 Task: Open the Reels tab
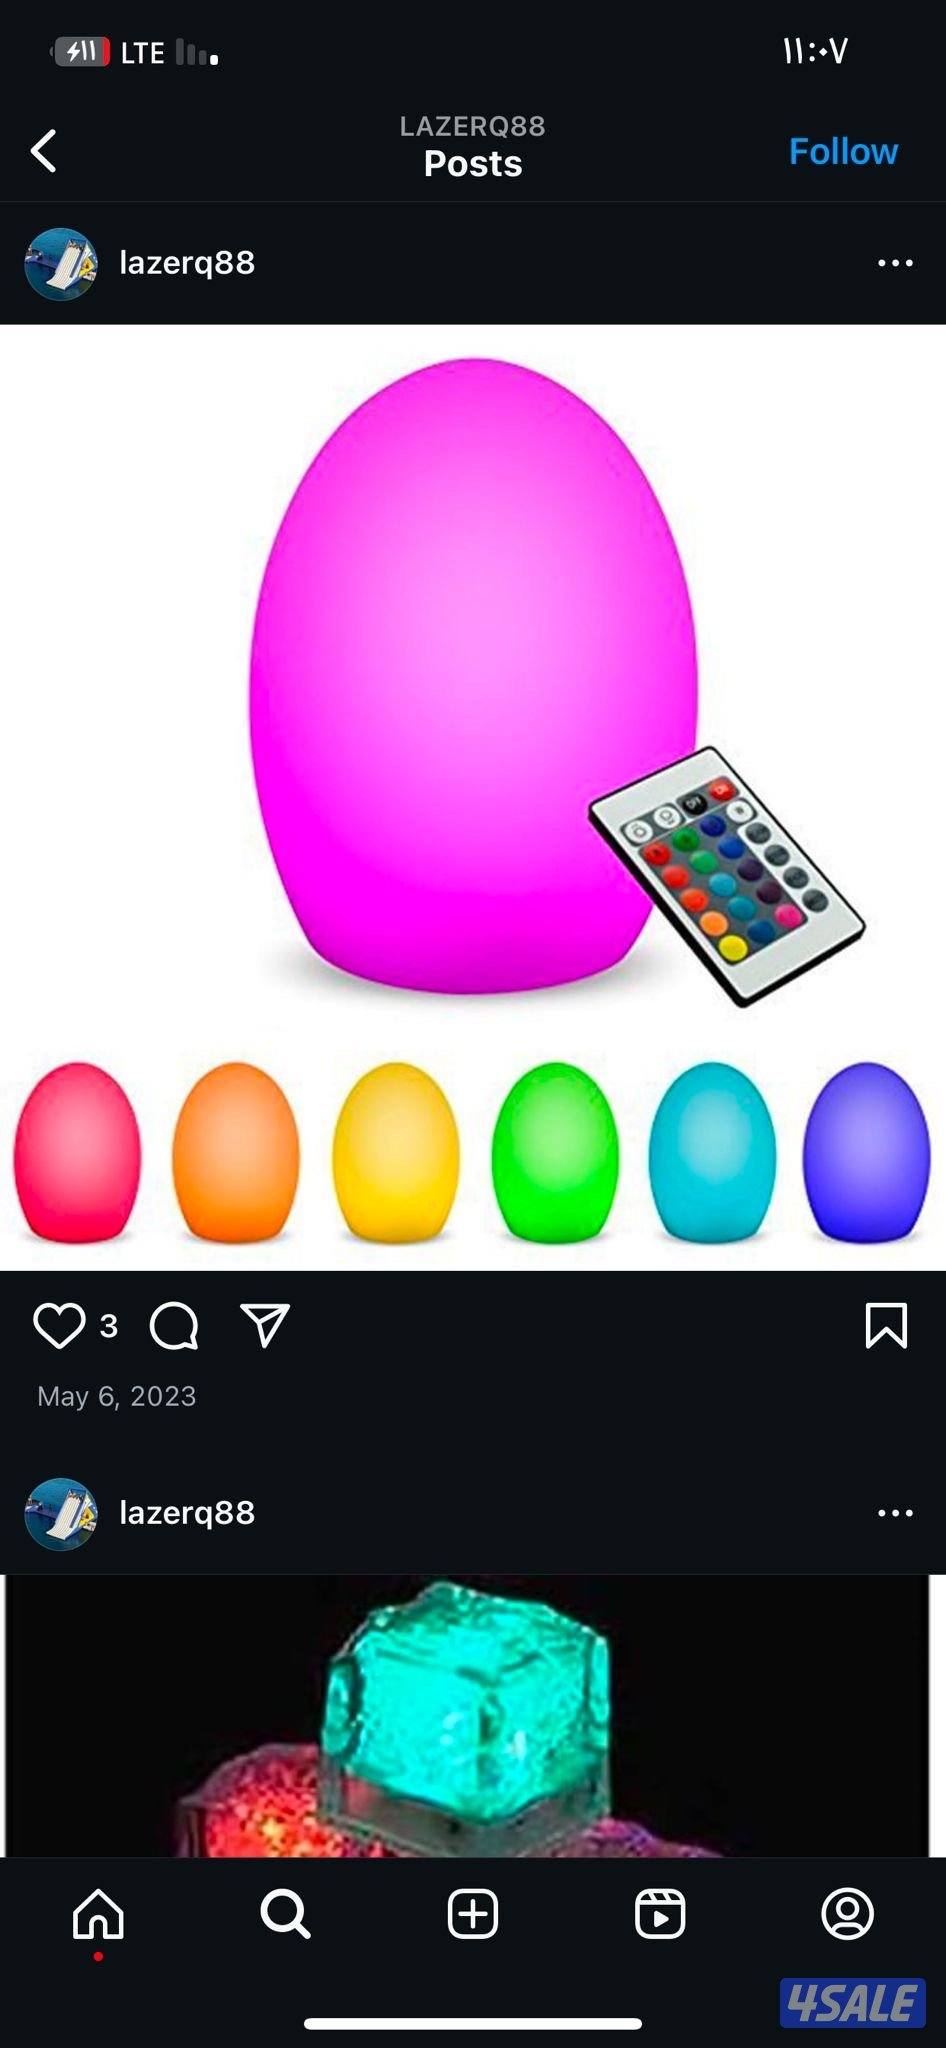(660, 1914)
